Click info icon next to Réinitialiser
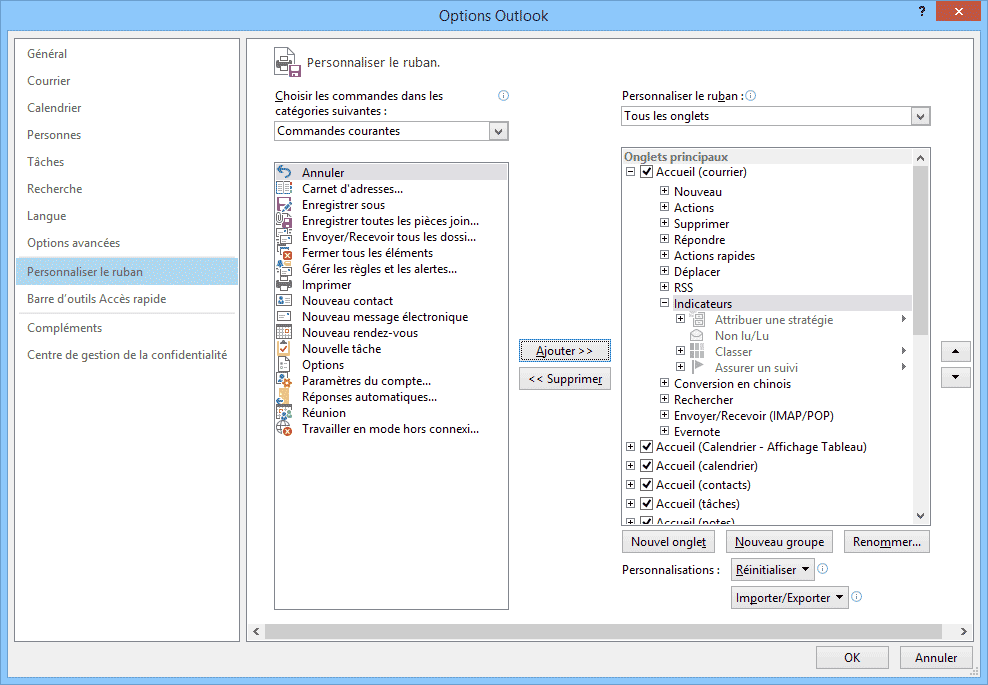The width and height of the screenshot is (988, 685). tap(823, 568)
